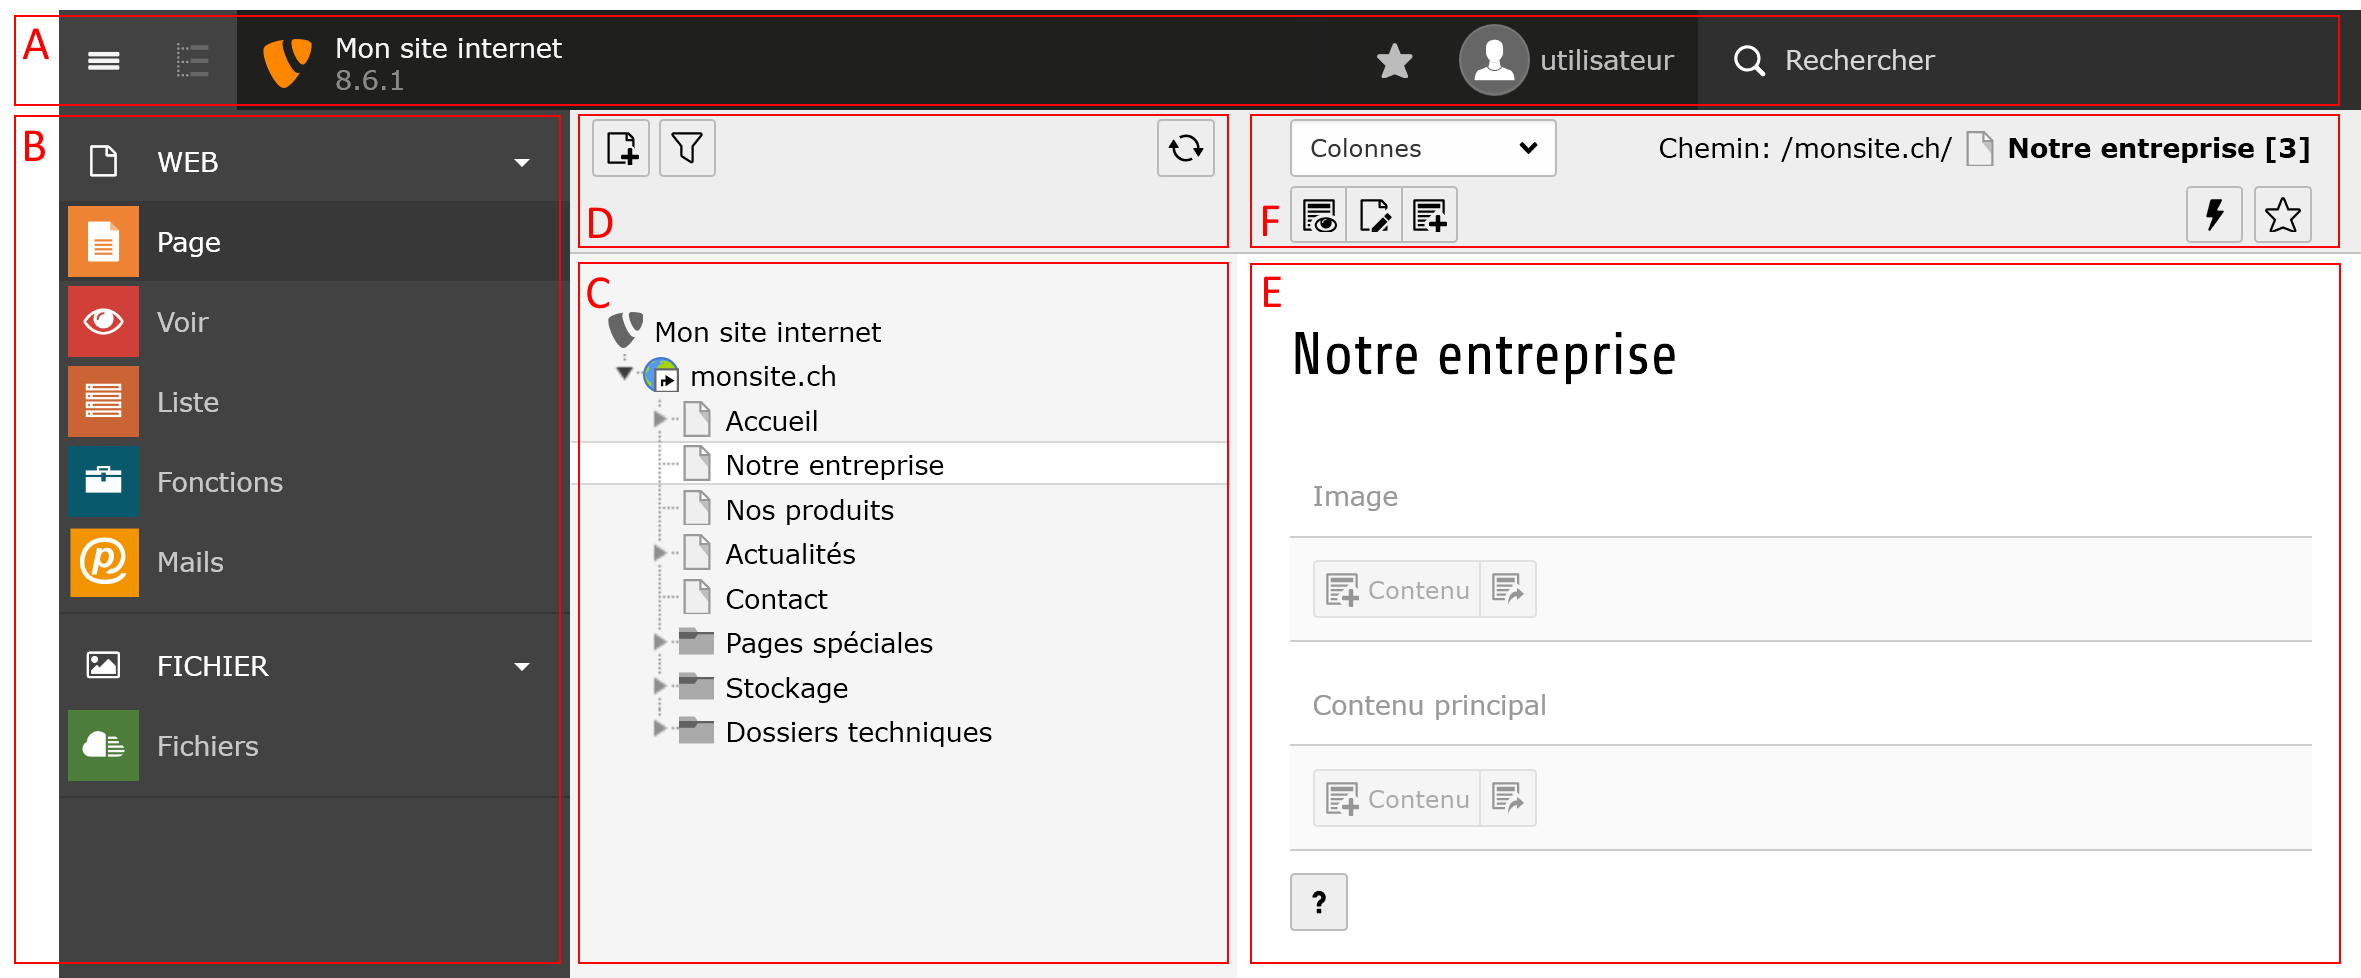Click the 'Contenu' button under Image

pos(1396,589)
